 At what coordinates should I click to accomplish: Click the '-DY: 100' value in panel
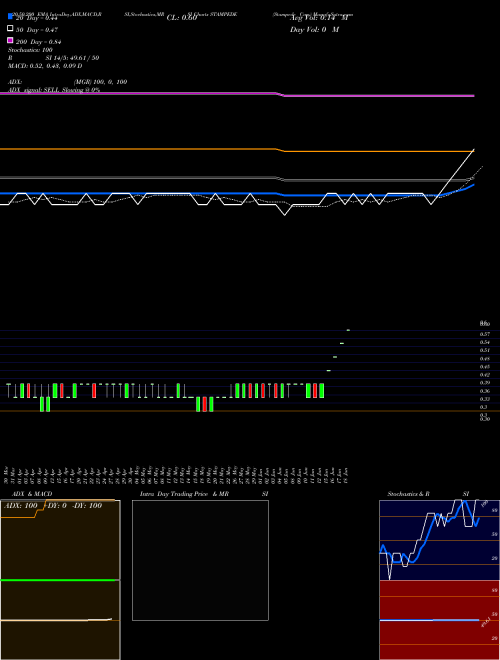pos(87,506)
